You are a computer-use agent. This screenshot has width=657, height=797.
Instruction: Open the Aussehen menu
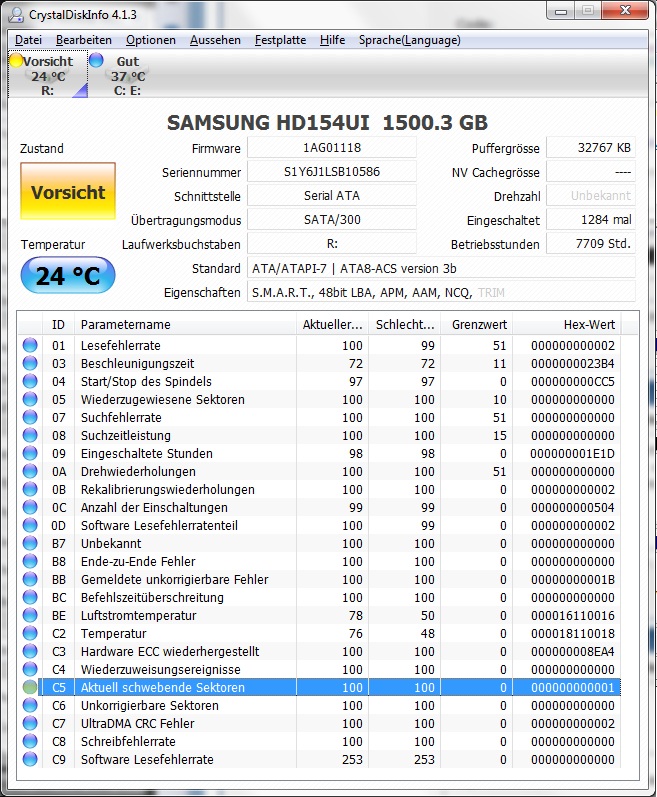(215, 40)
